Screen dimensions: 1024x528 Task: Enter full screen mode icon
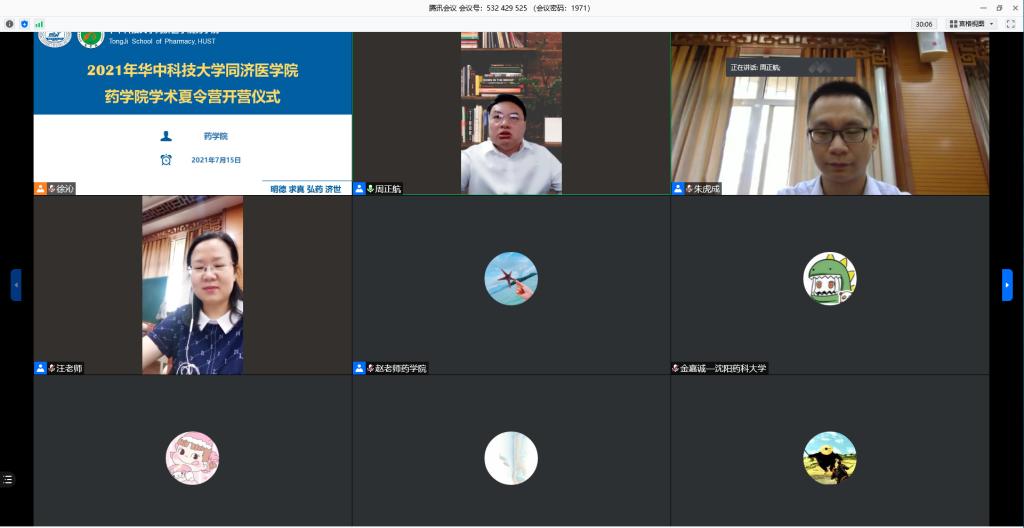tap(1011, 23)
